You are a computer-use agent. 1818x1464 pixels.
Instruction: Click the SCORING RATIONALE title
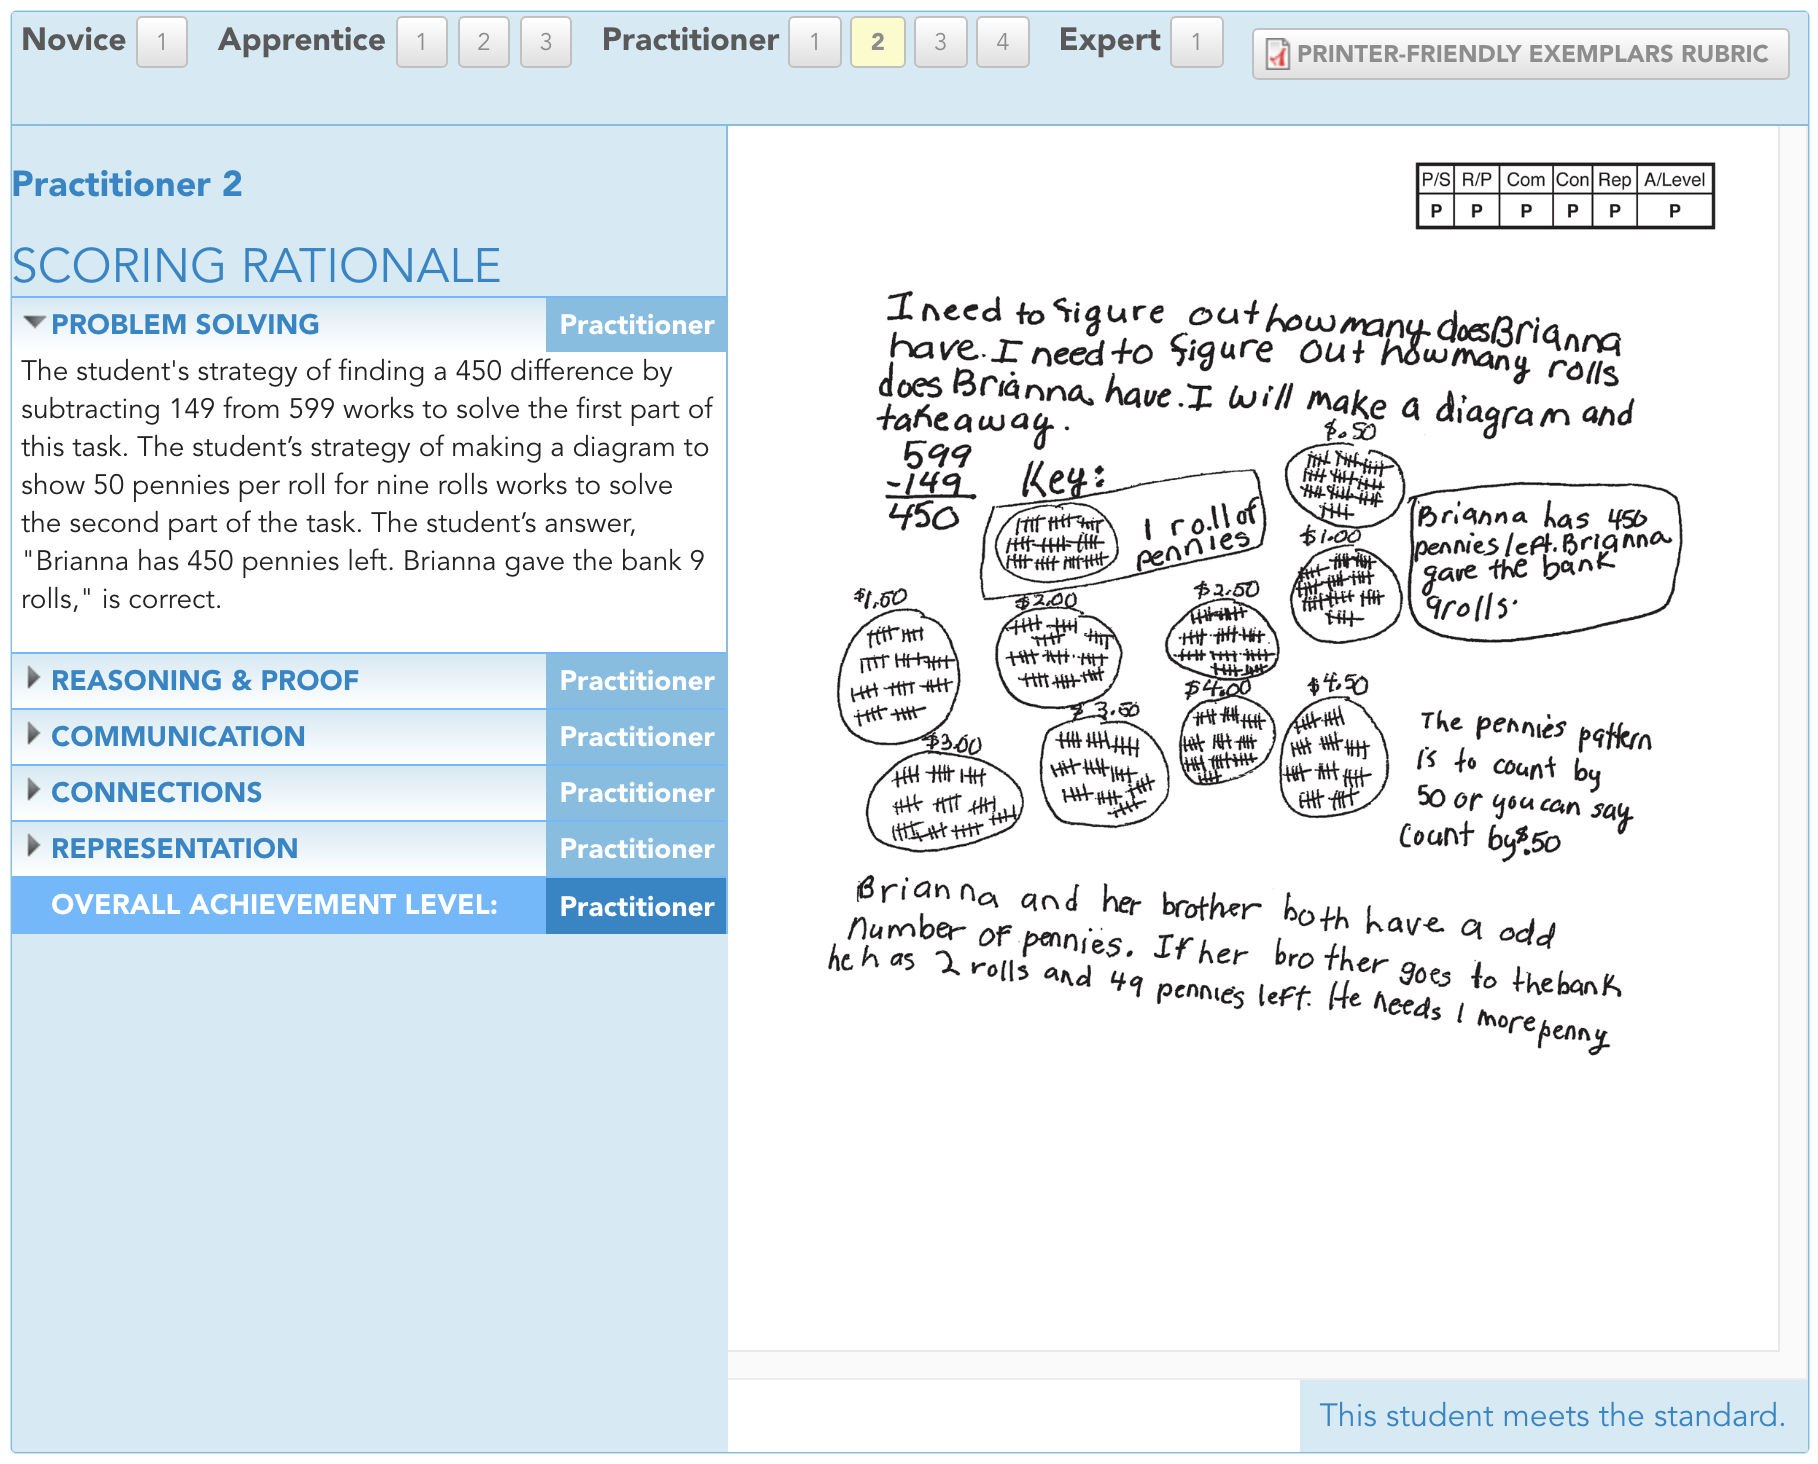click(256, 266)
